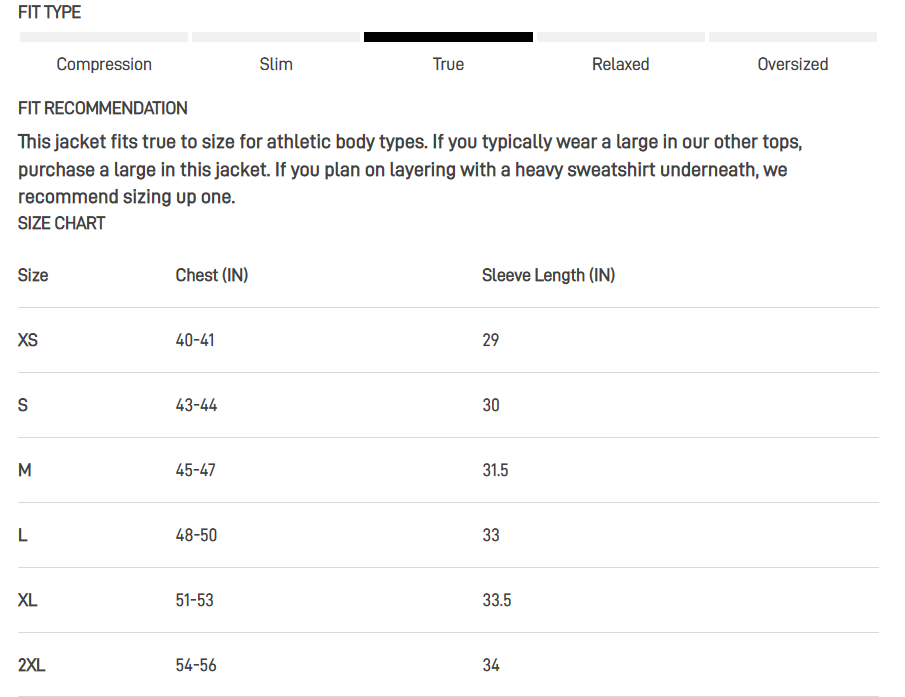Click the Sleeve Length (IN) column header

pyautogui.click(x=548, y=275)
